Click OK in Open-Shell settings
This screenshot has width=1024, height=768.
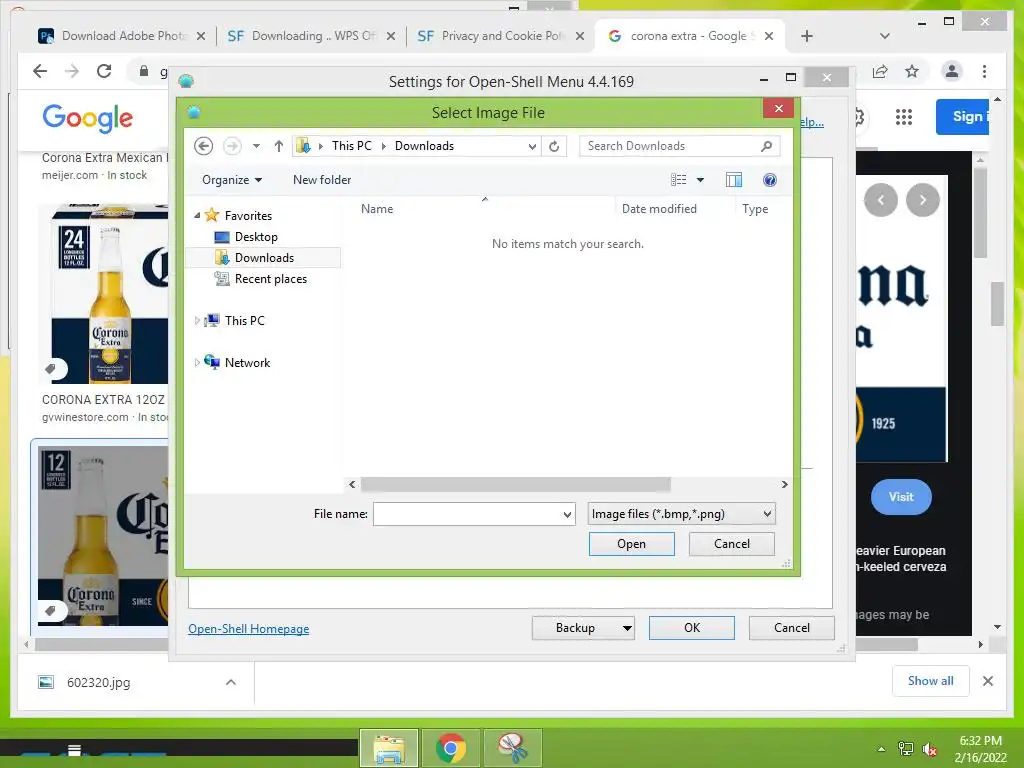pyautogui.click(x=692, y=628)
